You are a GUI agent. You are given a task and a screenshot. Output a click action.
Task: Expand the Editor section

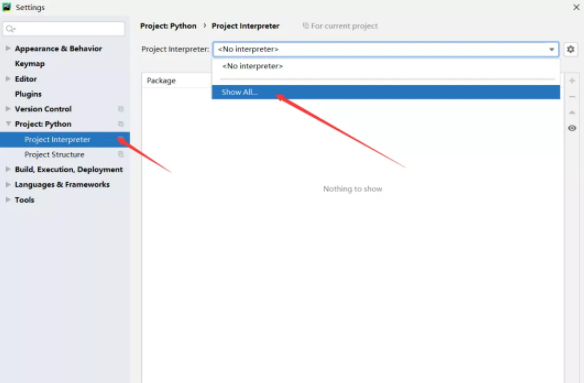8,79
